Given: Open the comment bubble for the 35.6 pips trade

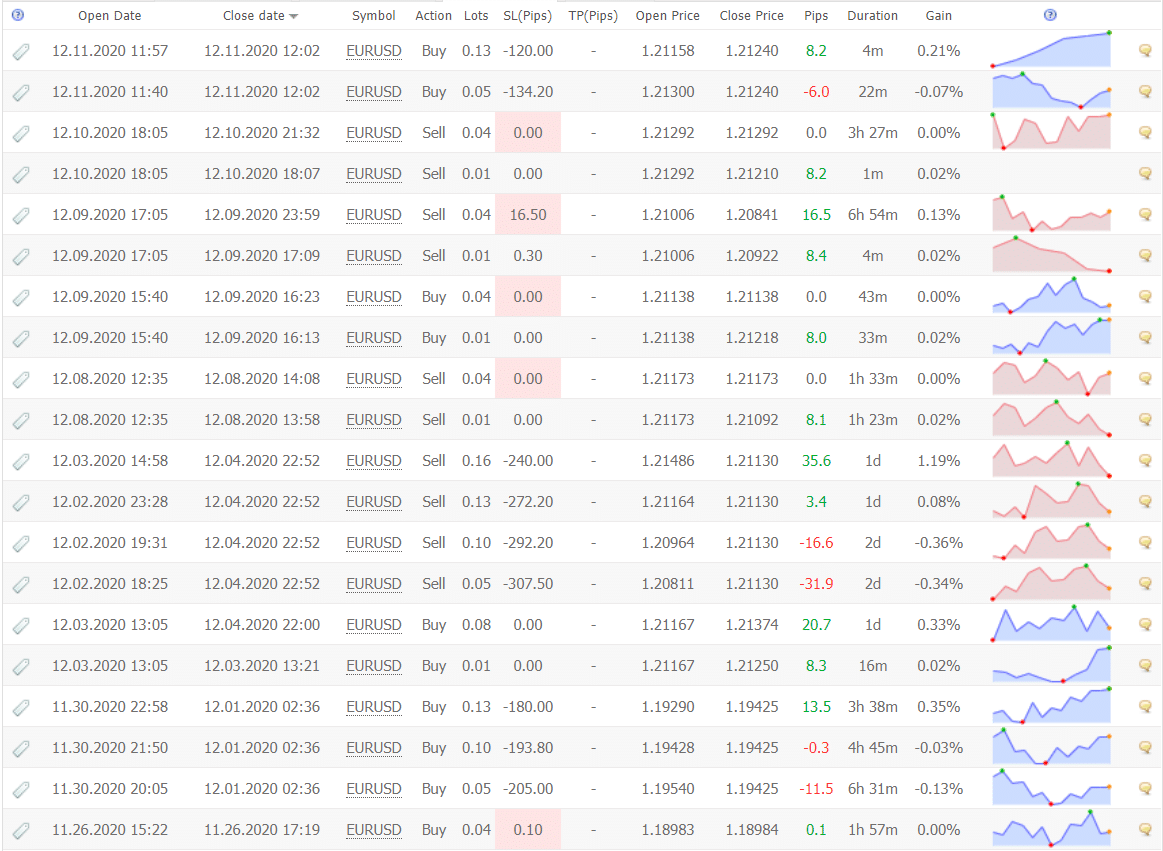Looking at the screenshot, I should (1146, 461).
